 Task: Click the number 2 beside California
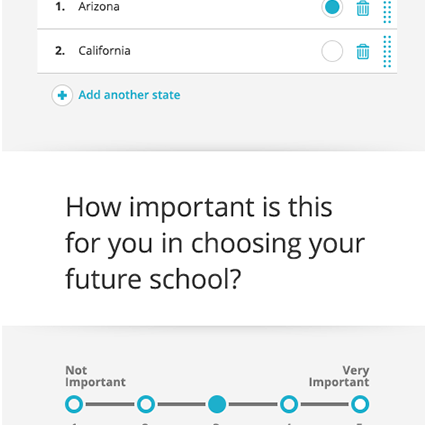60,51
